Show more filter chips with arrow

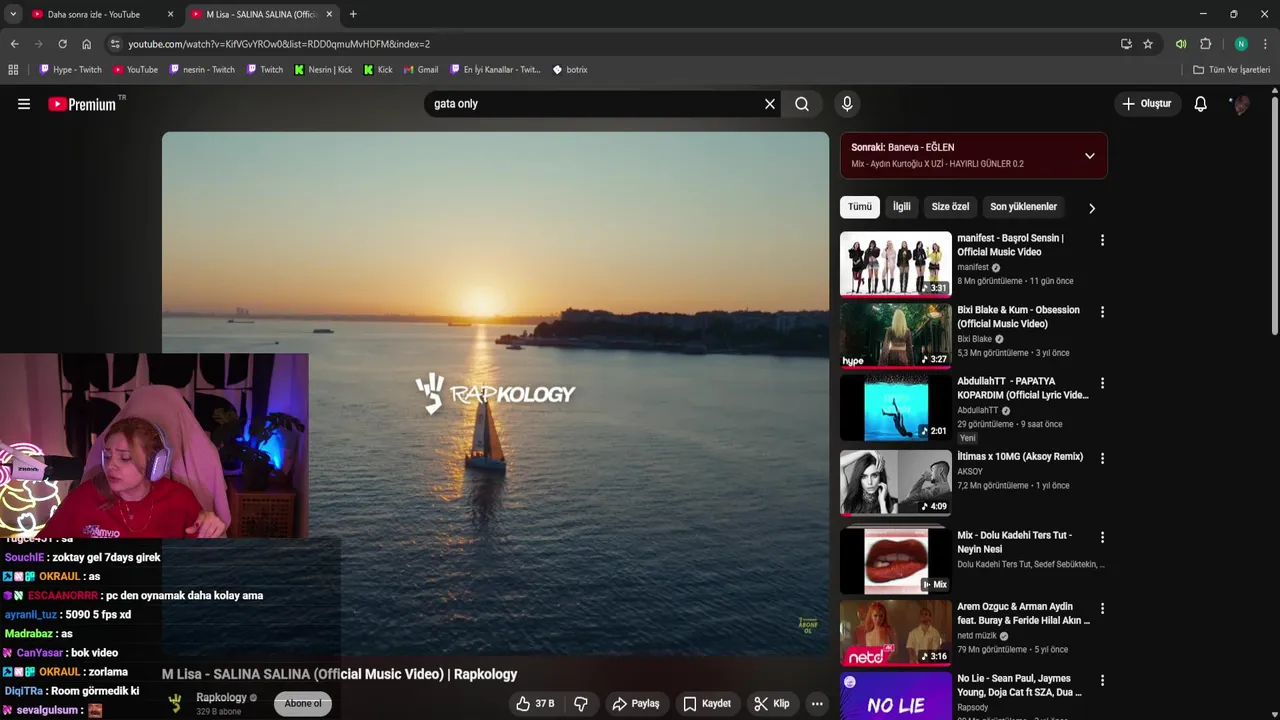tap(1092, 208)
